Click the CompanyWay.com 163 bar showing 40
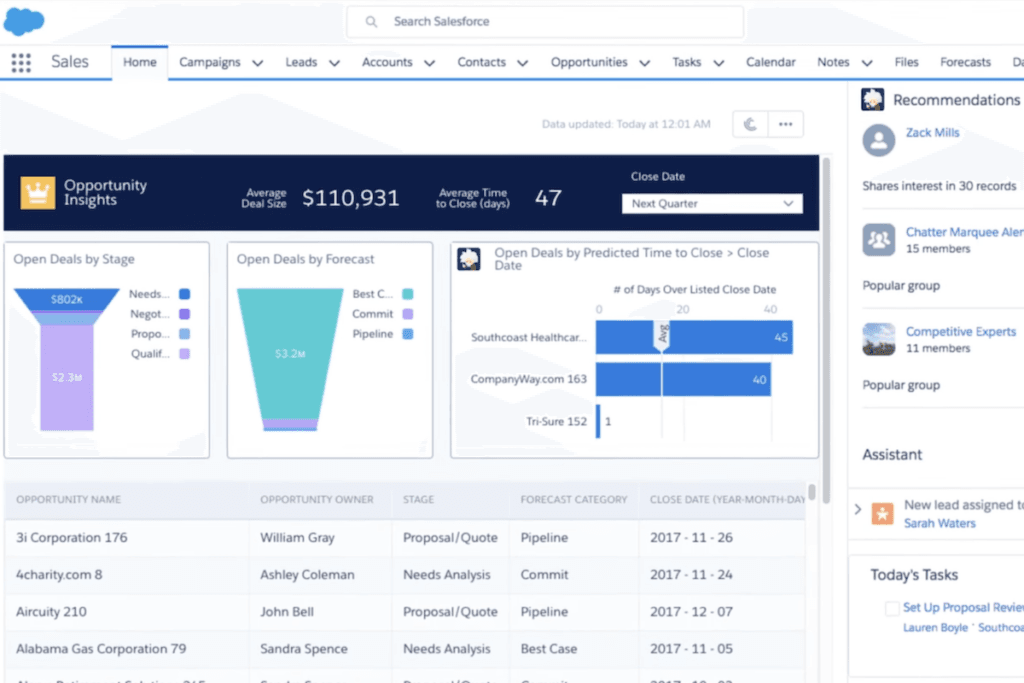The height and width of the screenshot is (683, 1024). [683, 379]
